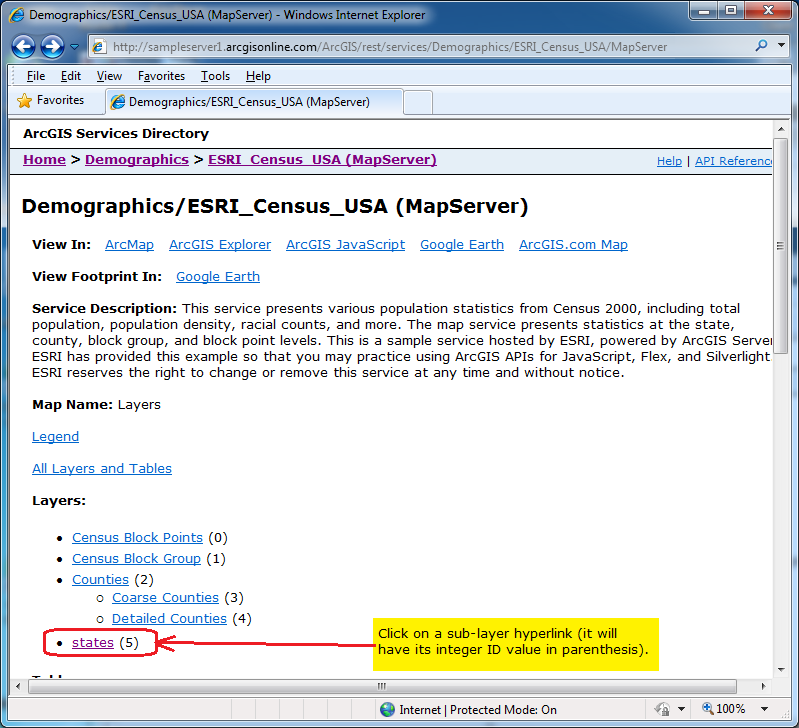Viewport: 799px width, 728px height.
Task: Click ESRI_Census_USA (MapServer) breadcrumb link
Action: coord(322,160)
